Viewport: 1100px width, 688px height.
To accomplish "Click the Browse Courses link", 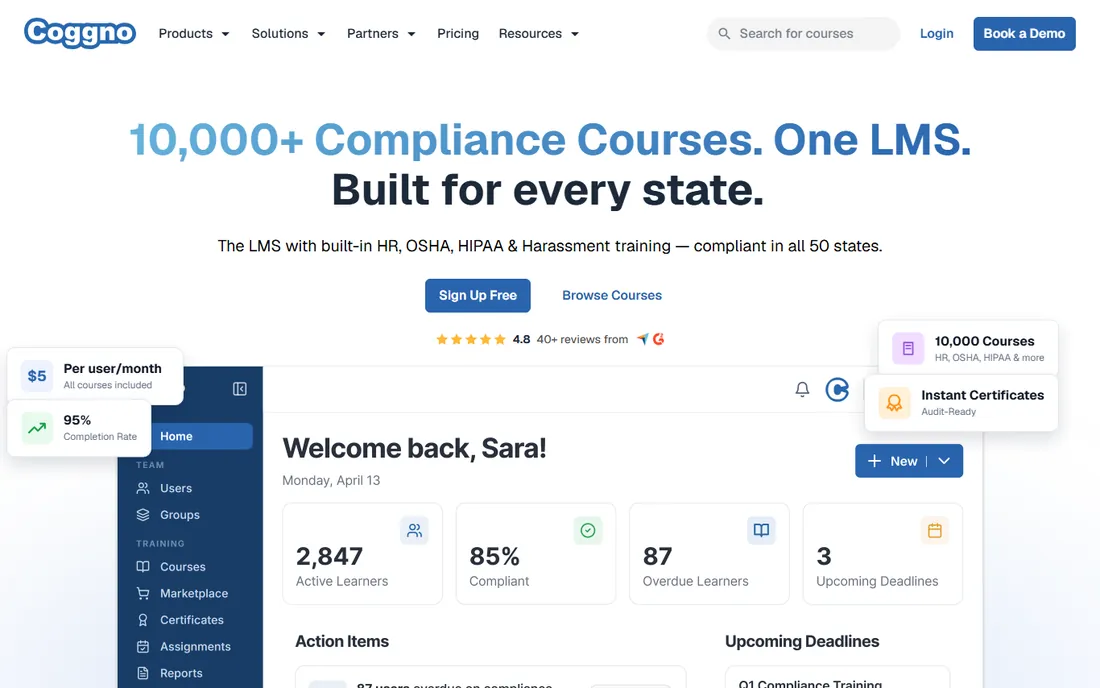I will pos(612,295).
